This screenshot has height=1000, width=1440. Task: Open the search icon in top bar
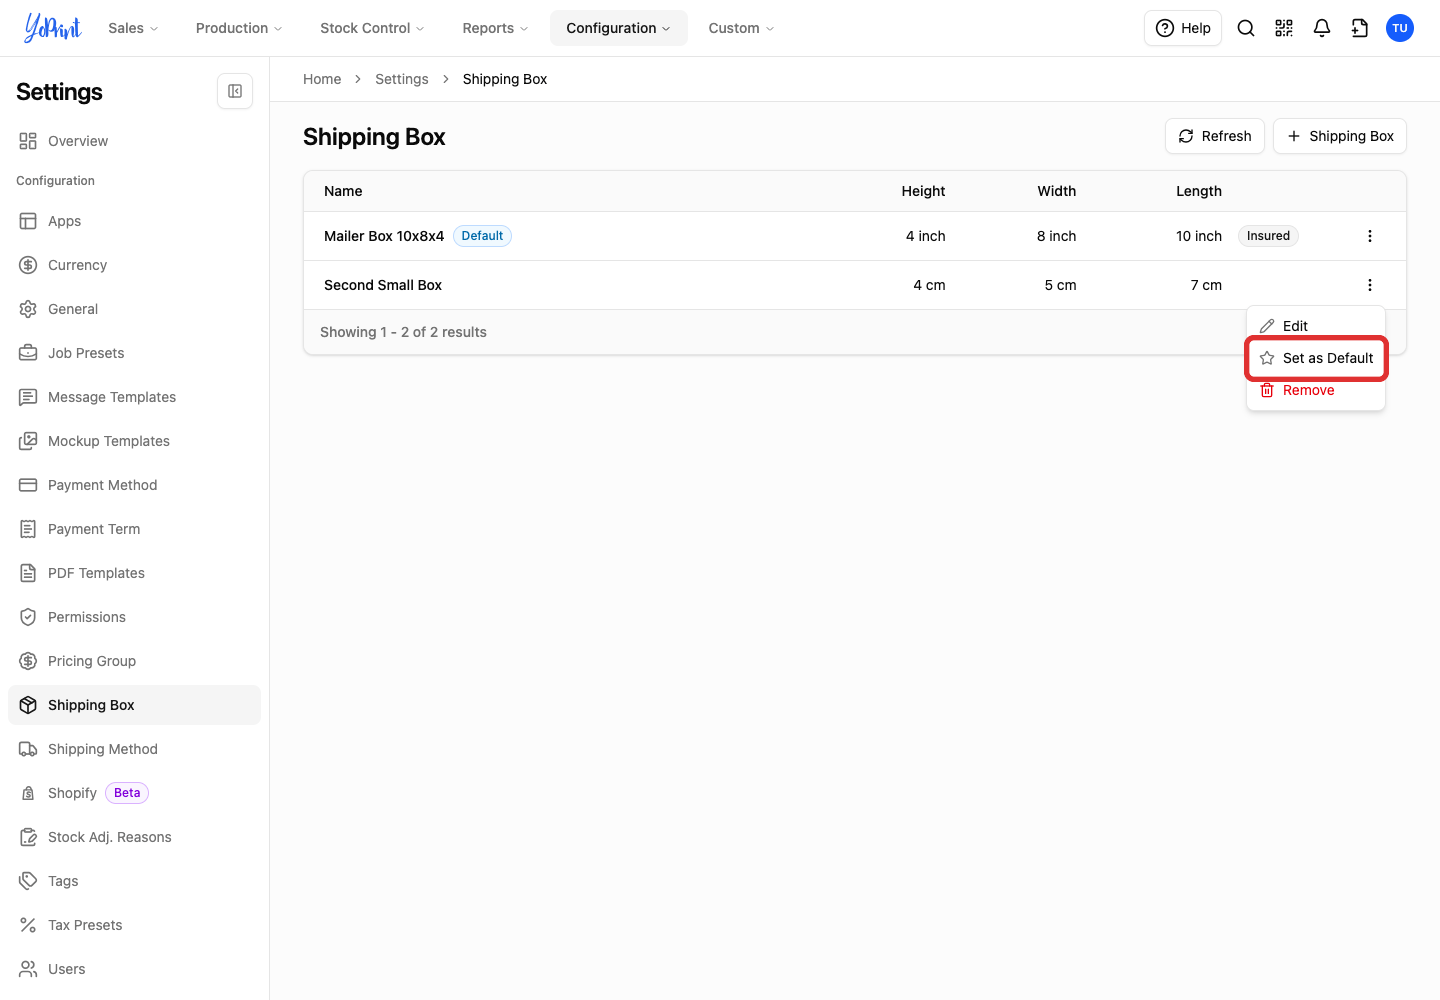pyautogui.click(x=1246, y=28)
